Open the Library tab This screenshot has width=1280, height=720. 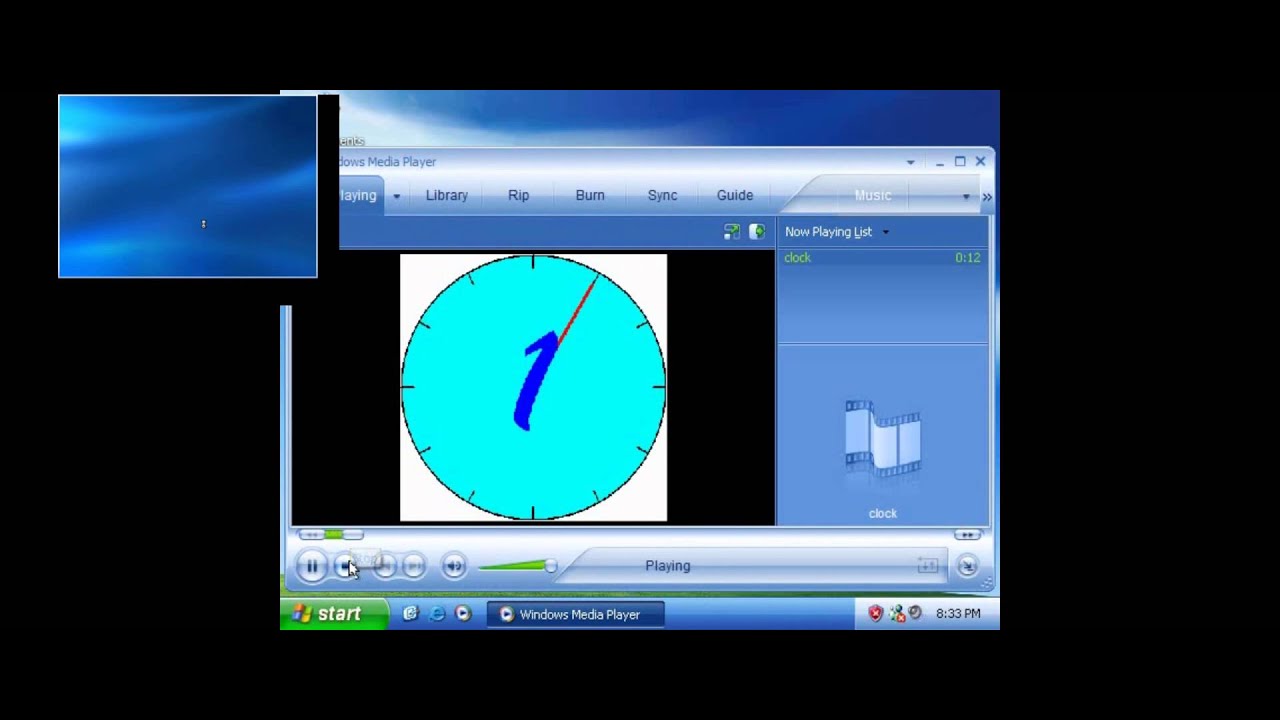(x=447, y=195)
